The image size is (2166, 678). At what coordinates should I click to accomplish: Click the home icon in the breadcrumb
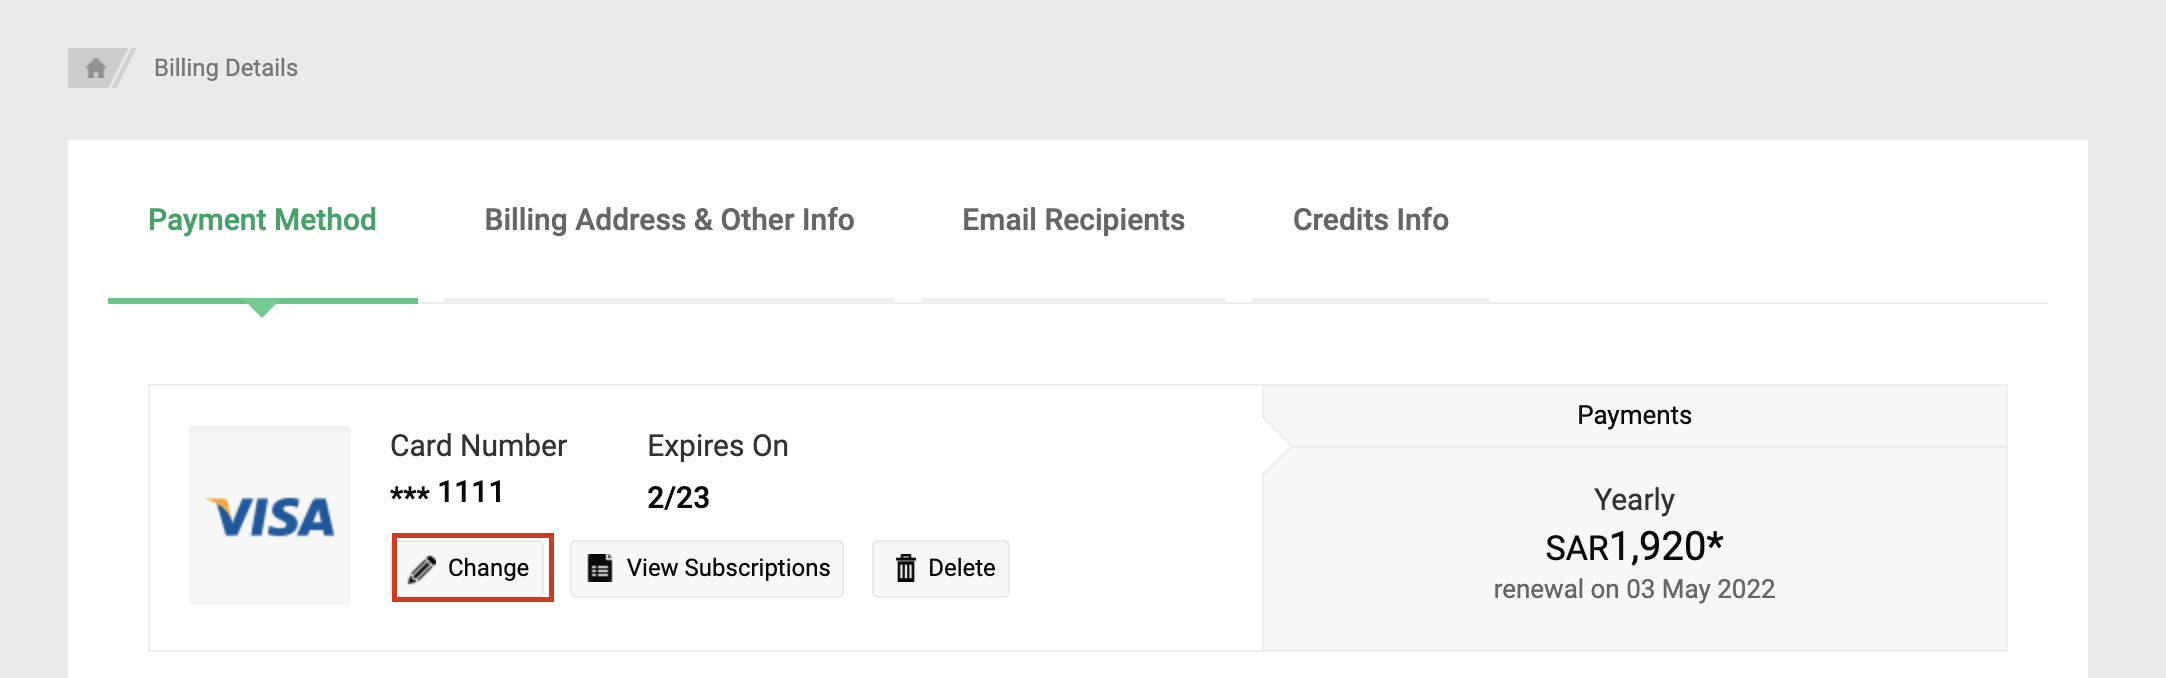(x=96, y=68)
